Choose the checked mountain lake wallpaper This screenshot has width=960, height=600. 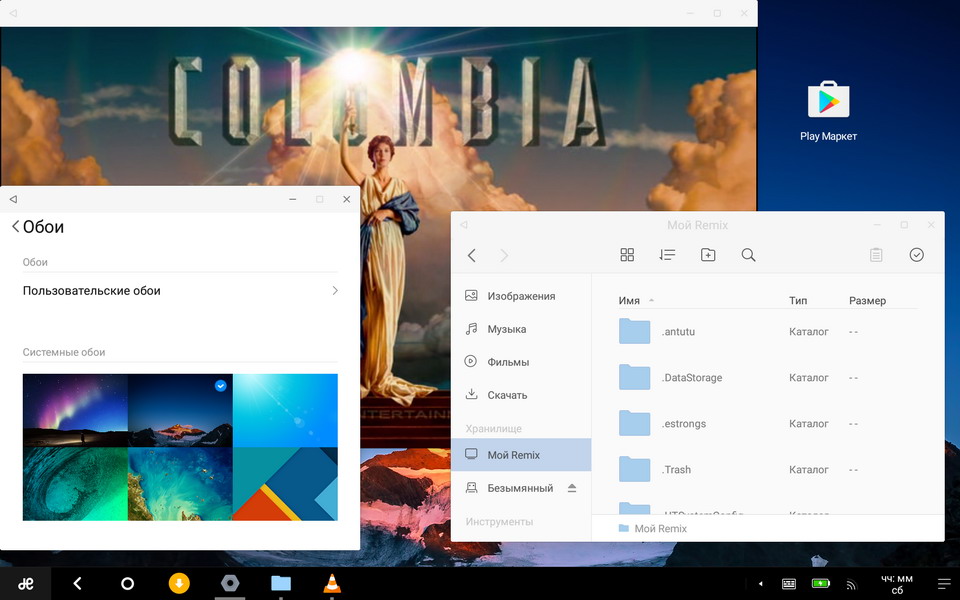[x=180, y=410]
